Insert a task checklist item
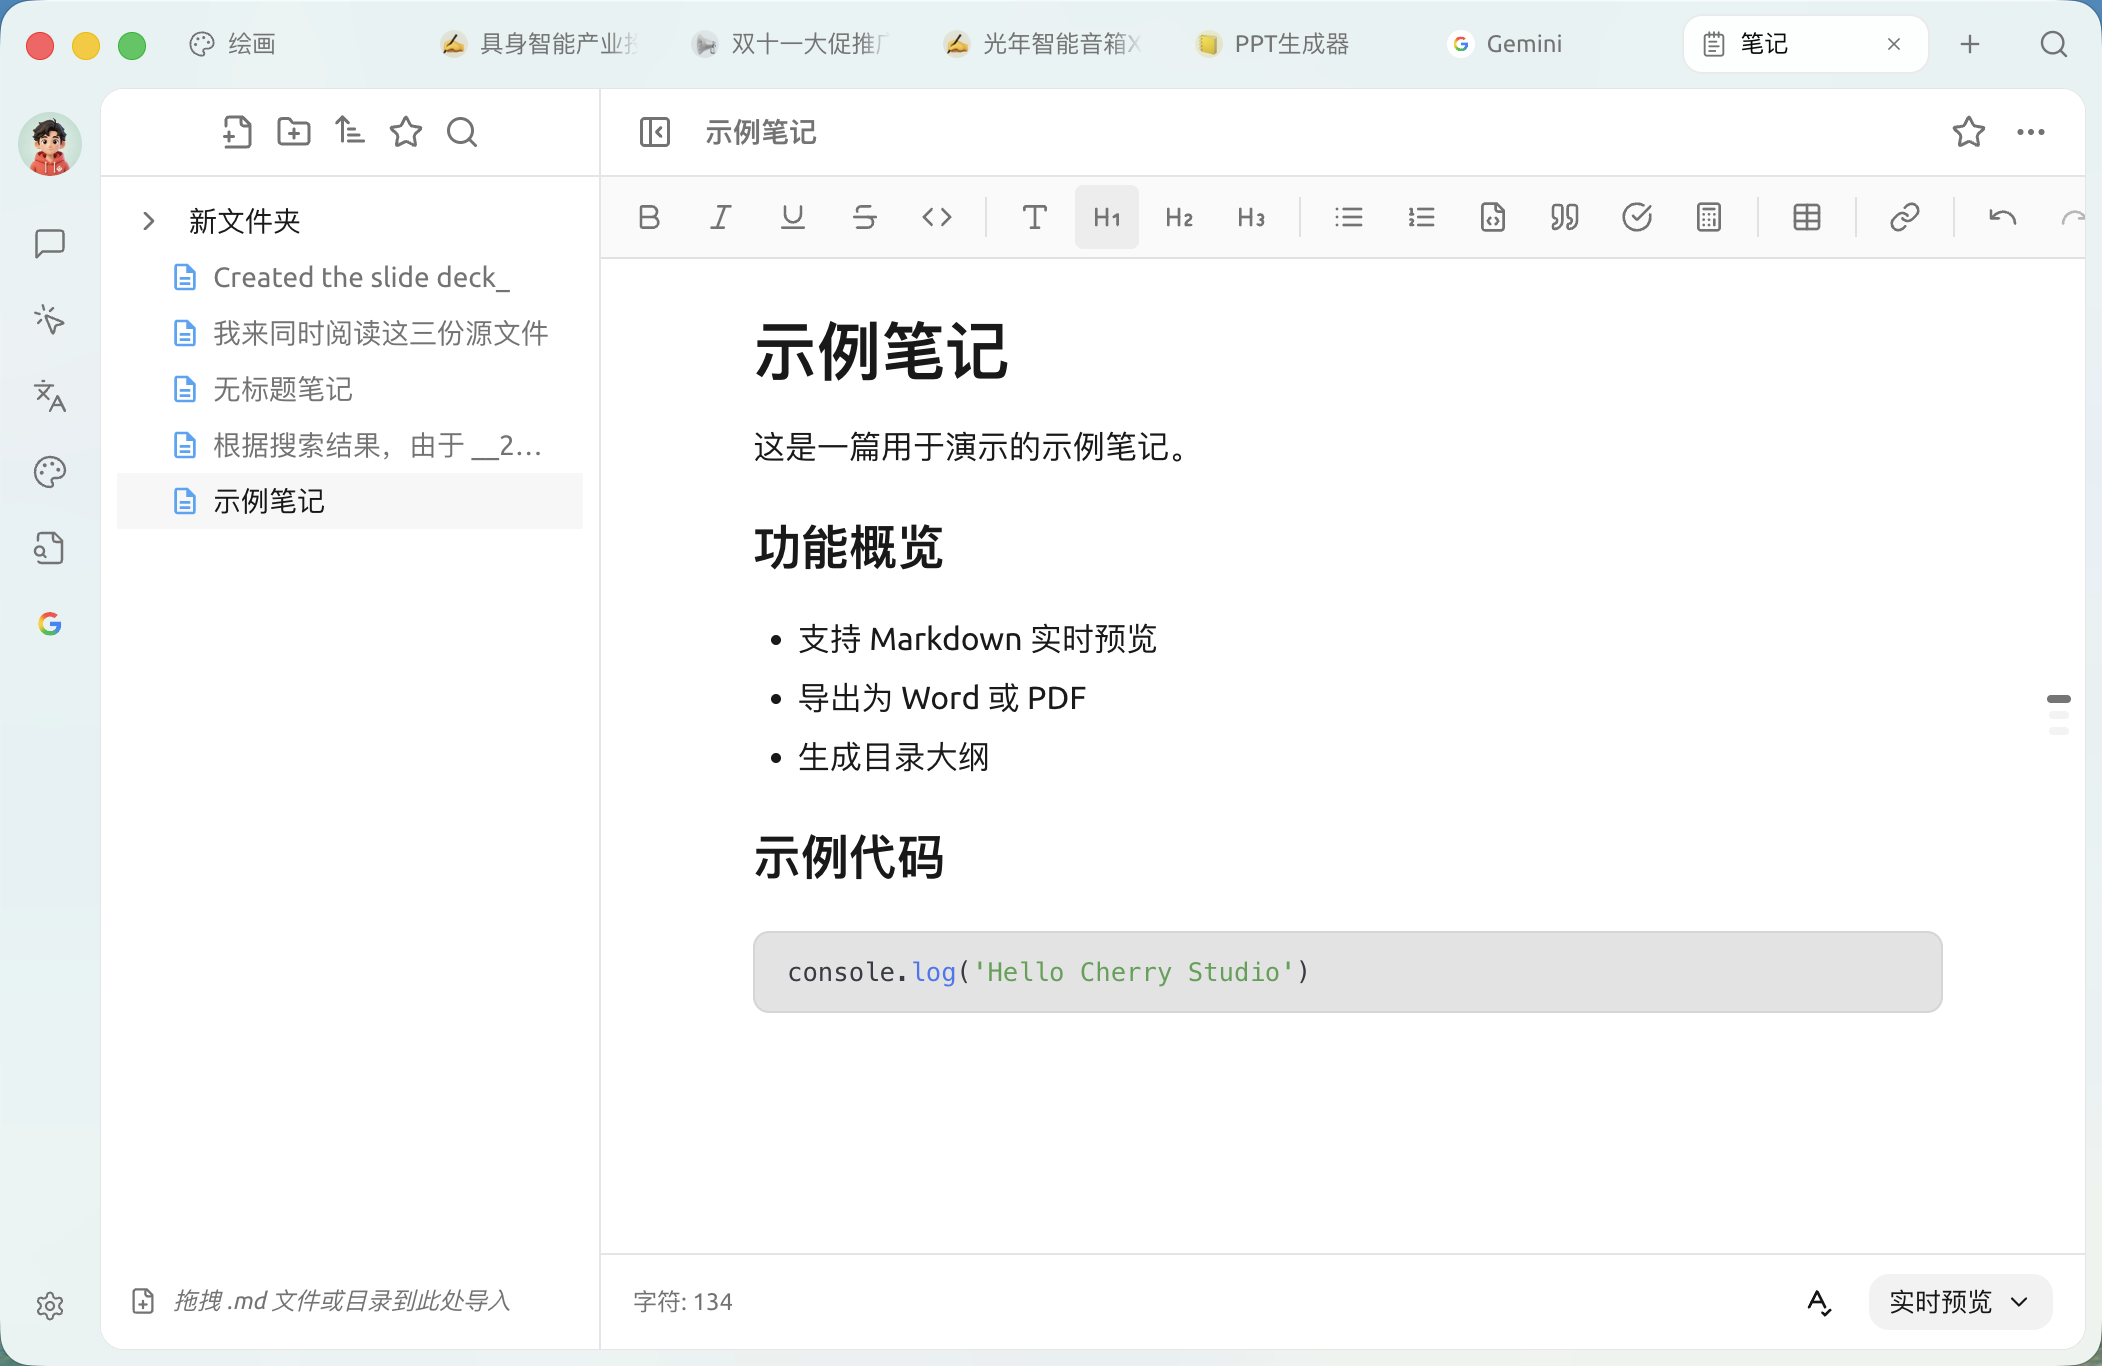 coord(1637,217)
